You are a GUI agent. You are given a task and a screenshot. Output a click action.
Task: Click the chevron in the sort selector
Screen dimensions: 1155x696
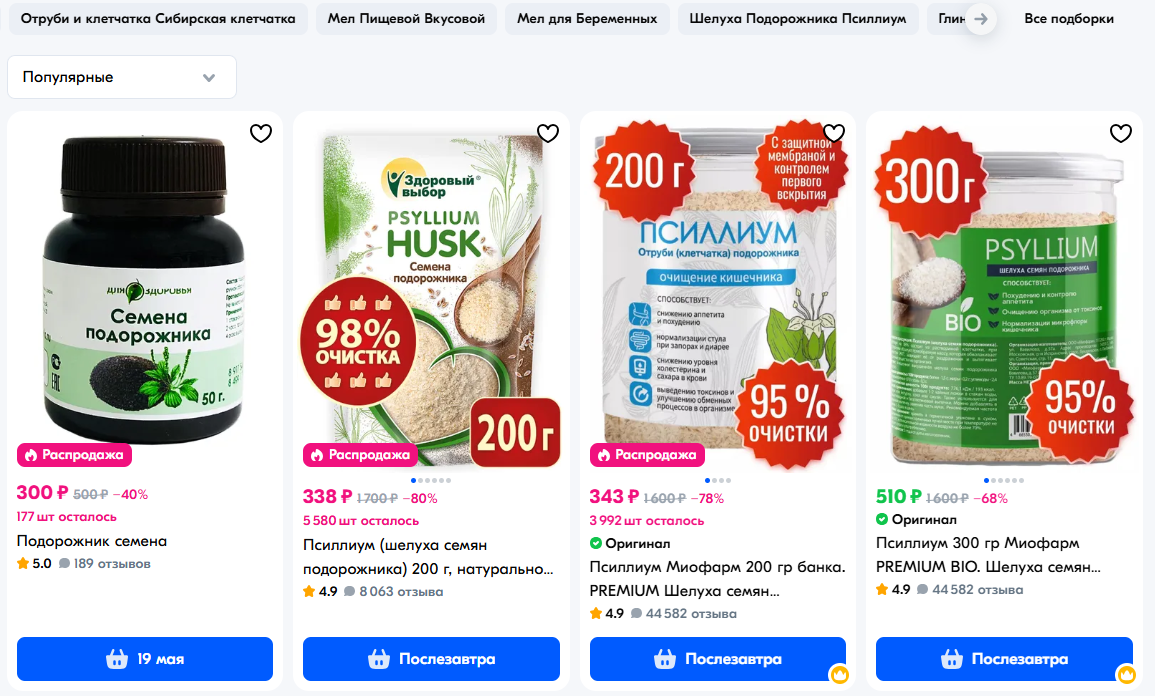[x=209, y=77]
